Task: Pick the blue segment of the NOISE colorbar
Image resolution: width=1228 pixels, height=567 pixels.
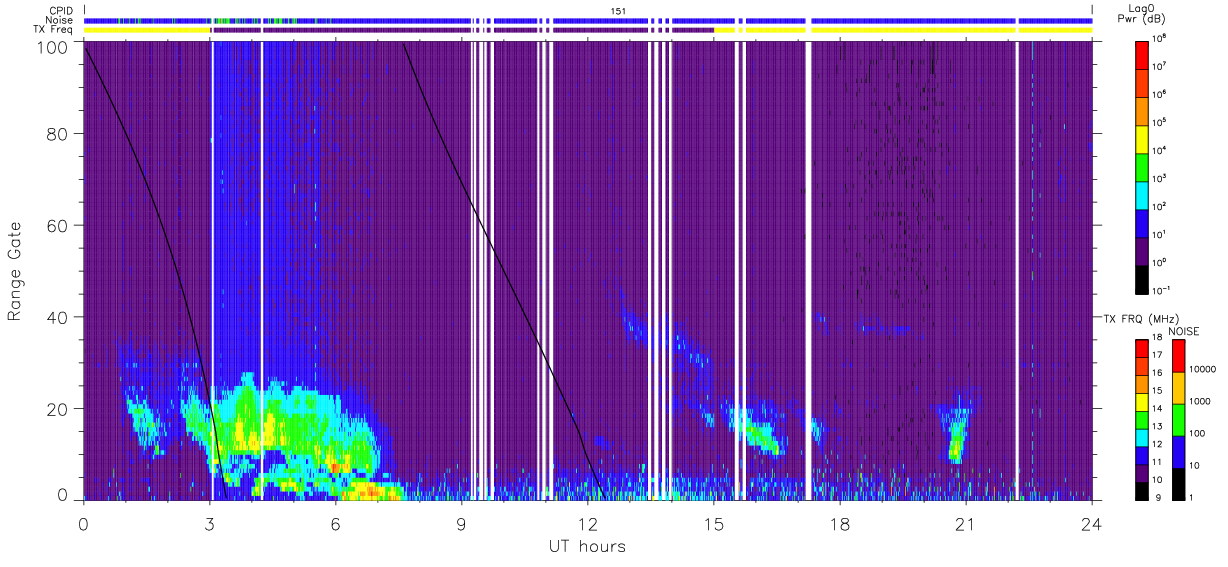Action: click(x=1180, y=451)
